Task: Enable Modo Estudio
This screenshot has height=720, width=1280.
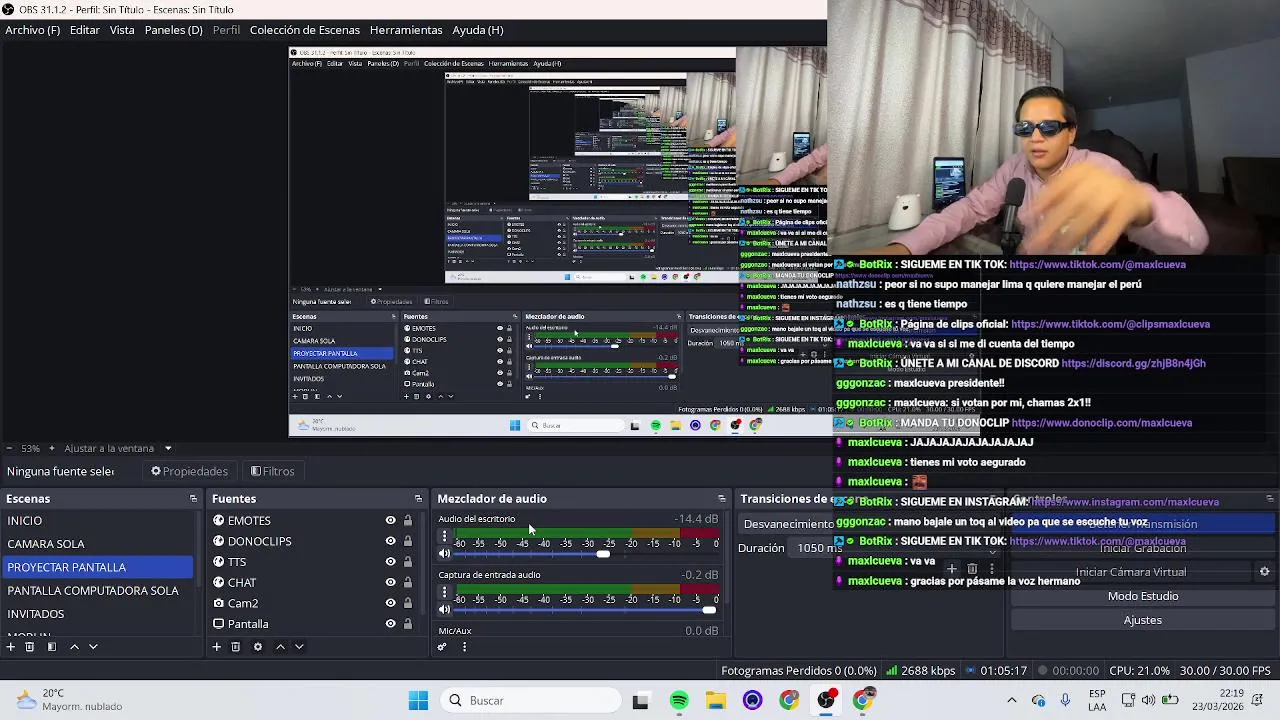Action: [1142, 596]
